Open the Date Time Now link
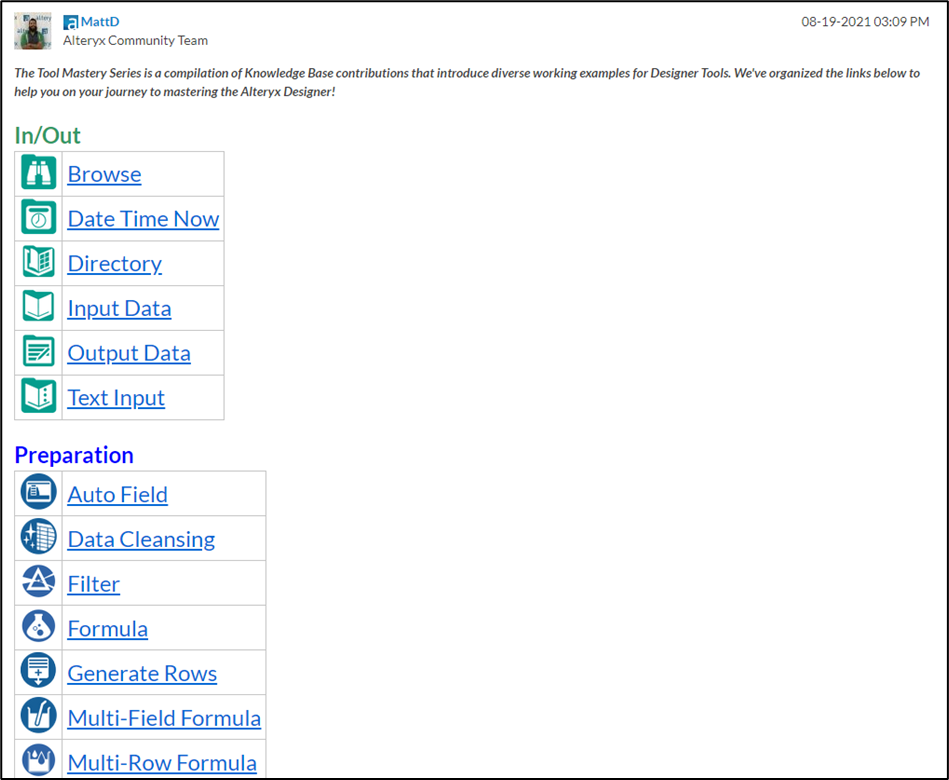This screenshot has width=949, height=780. [x=143, y=219]
